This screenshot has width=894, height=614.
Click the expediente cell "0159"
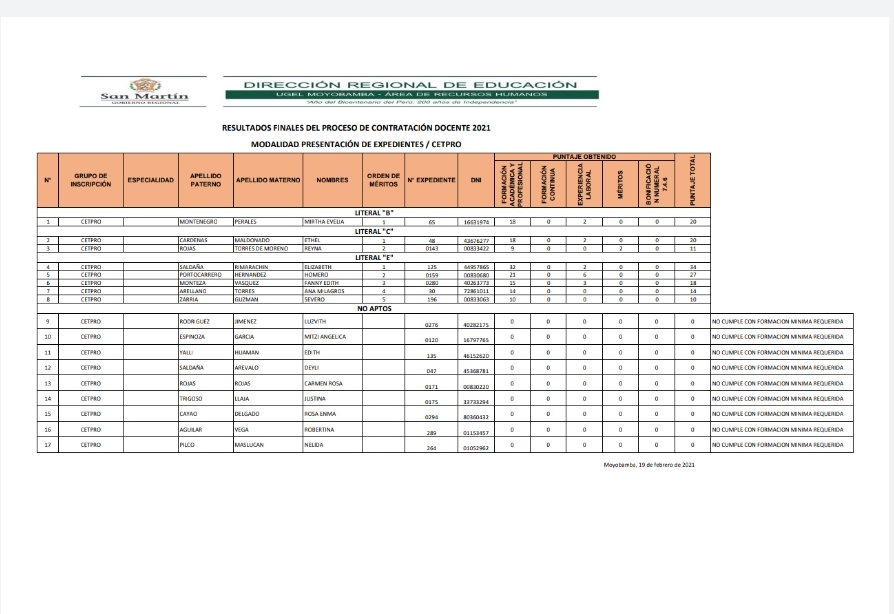[x=431, y=275]
